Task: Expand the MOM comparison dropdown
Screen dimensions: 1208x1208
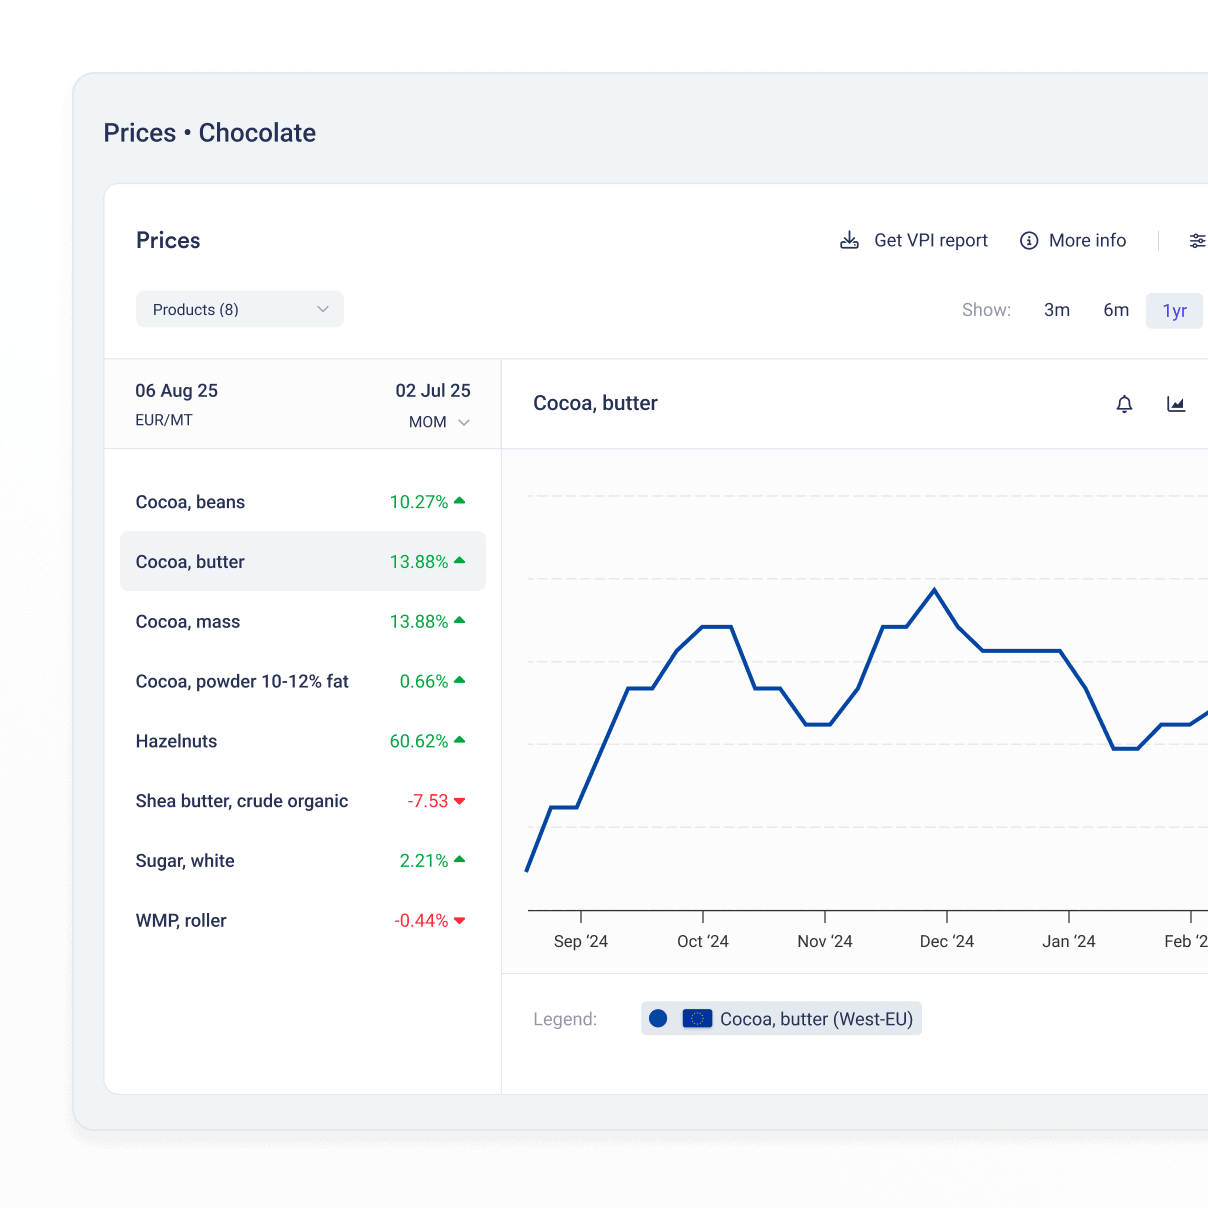Action: click(x=439, y=422)
